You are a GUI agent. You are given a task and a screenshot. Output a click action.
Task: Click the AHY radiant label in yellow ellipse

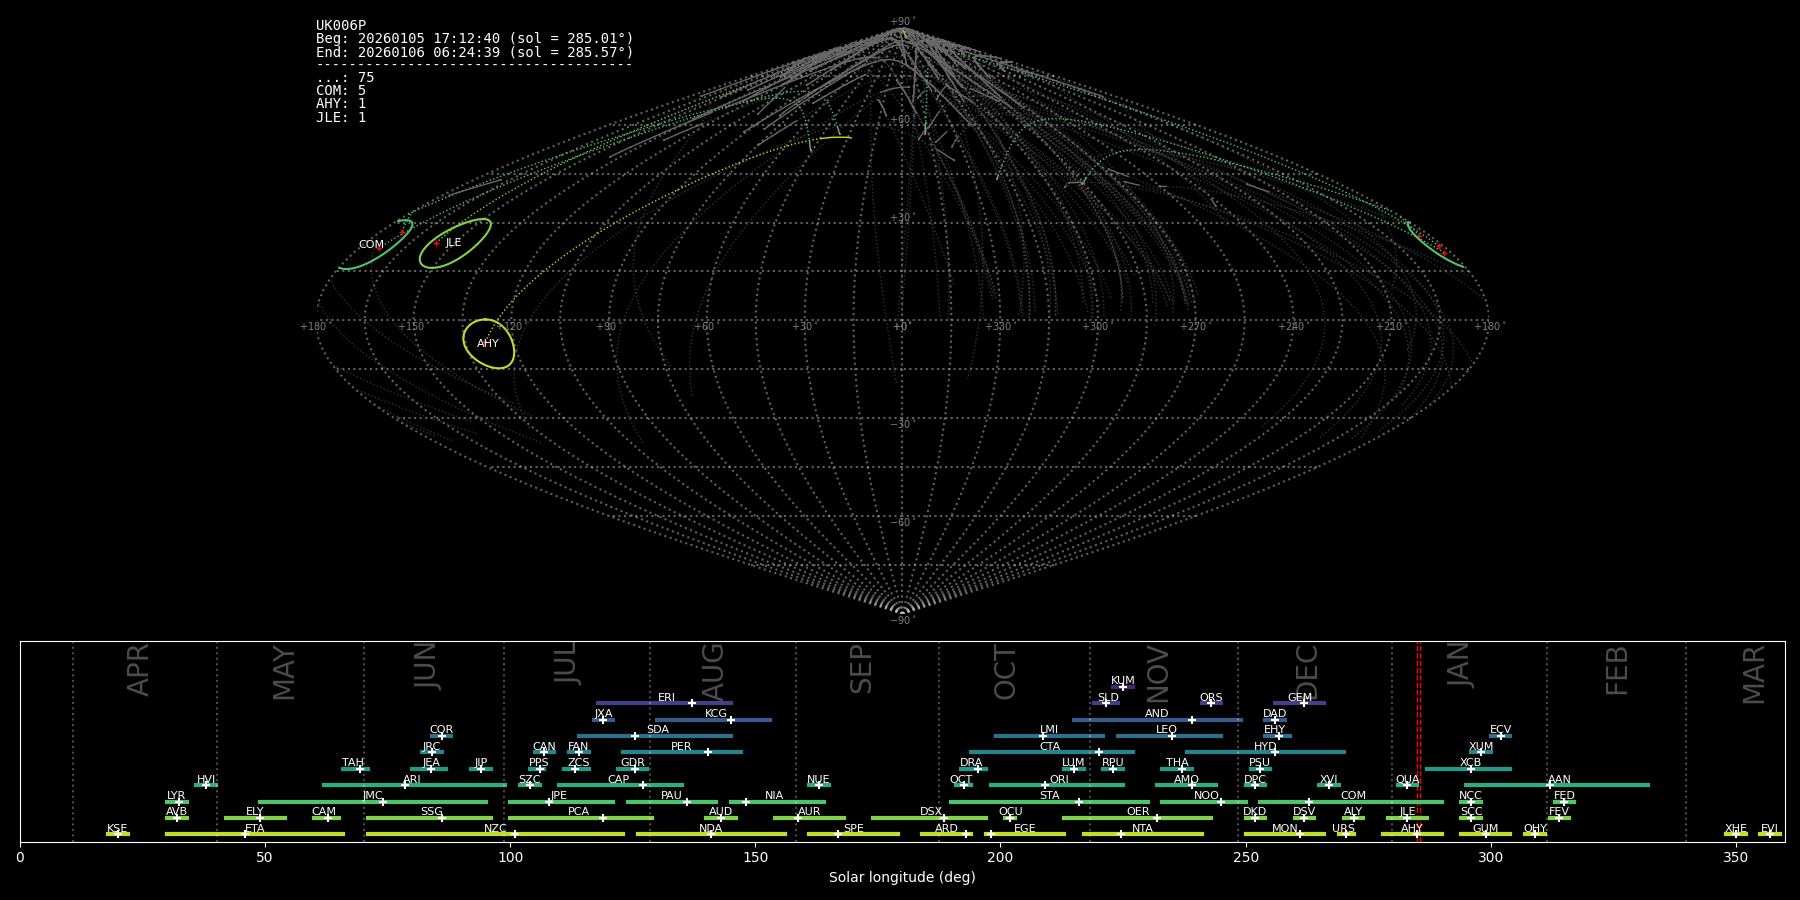point(487,344)
